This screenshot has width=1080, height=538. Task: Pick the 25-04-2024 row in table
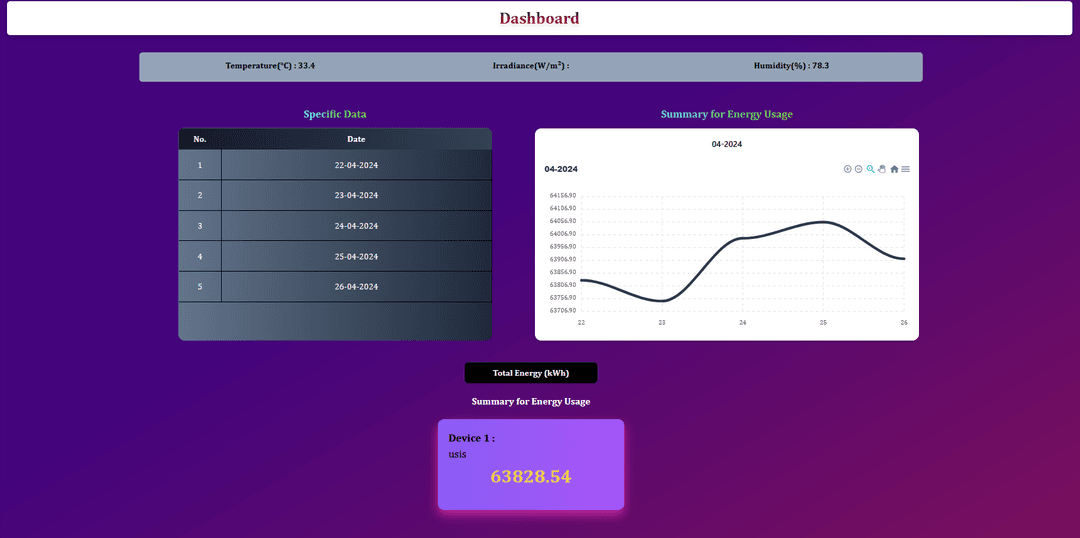[x=356, y=257]
